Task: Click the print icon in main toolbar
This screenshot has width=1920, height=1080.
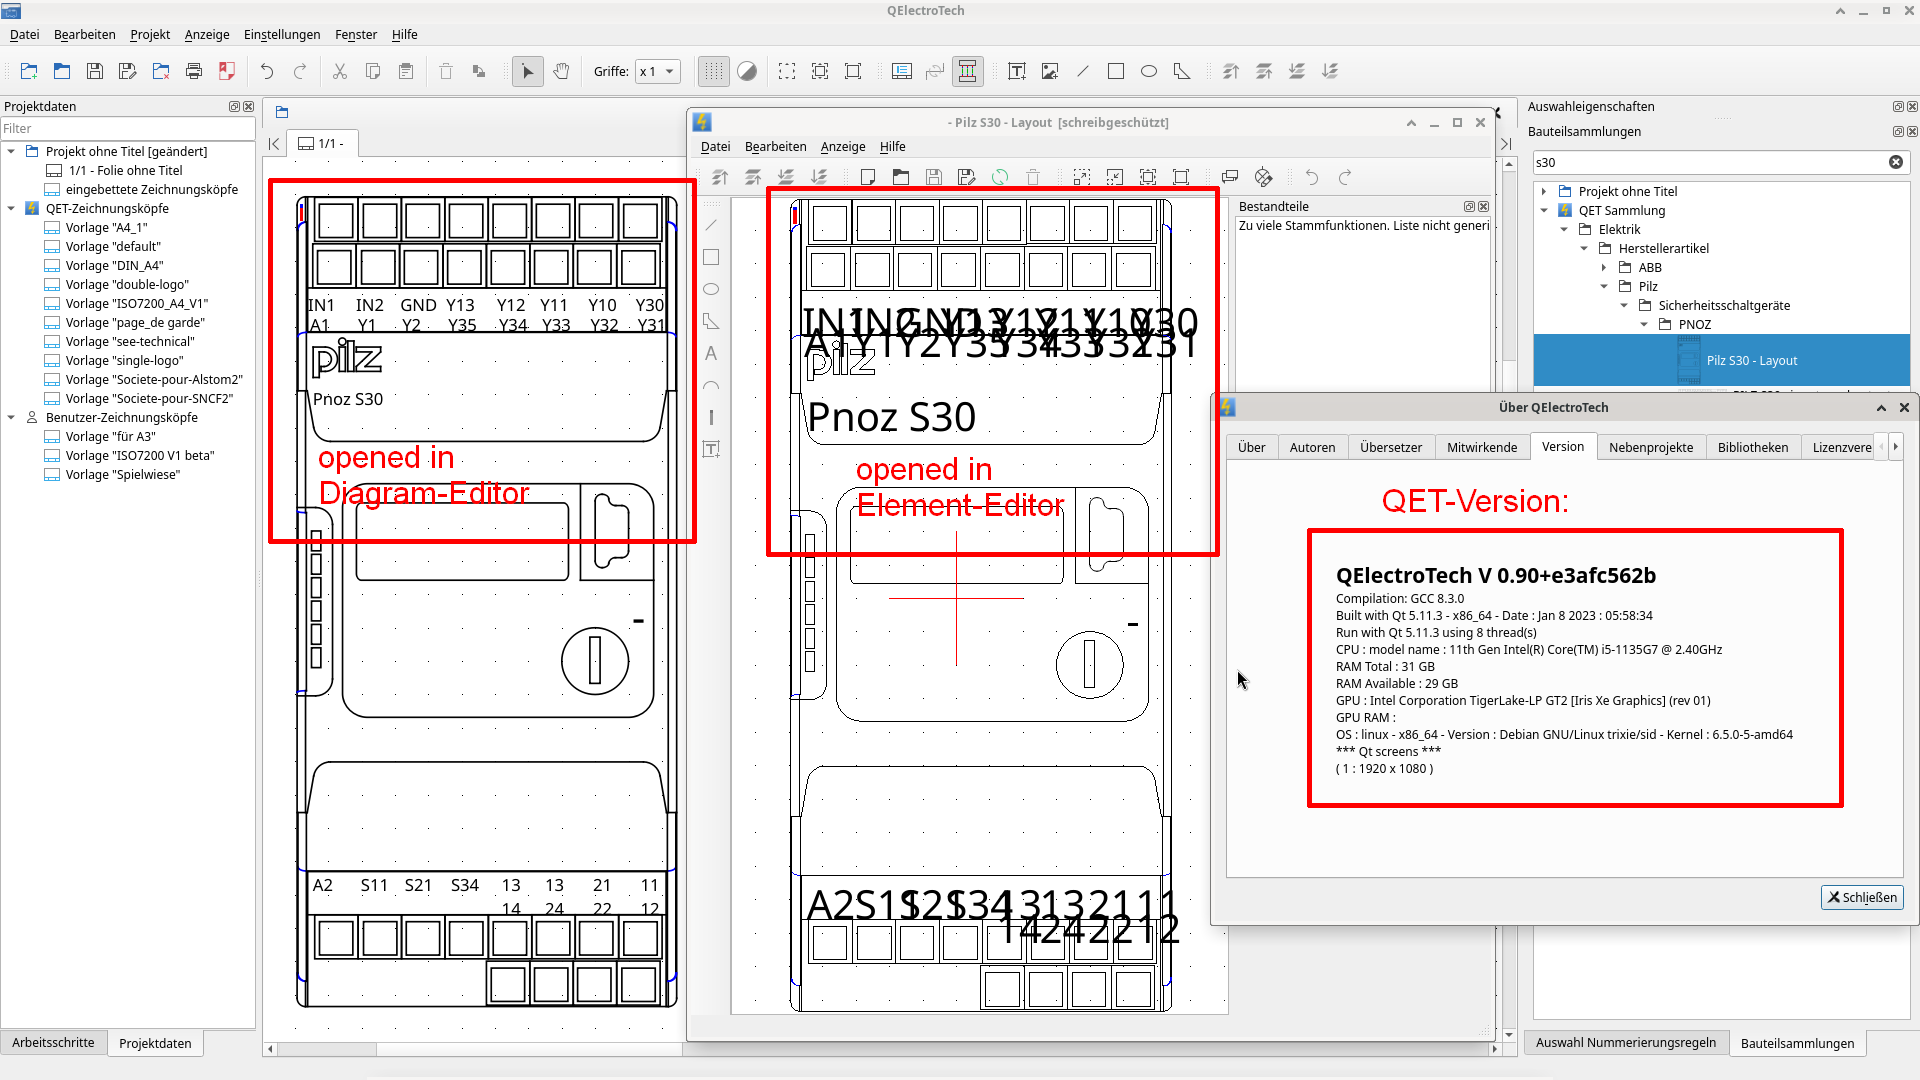Action: [x=194, y=71]
